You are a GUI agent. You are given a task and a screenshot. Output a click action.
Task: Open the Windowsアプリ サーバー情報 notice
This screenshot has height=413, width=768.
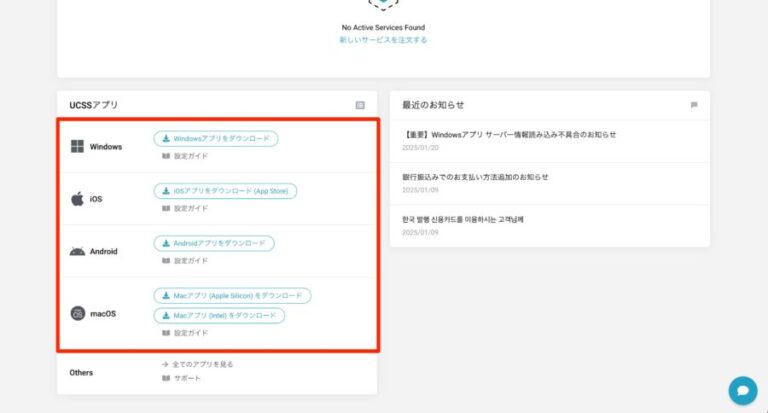click(x=509, y=134)
